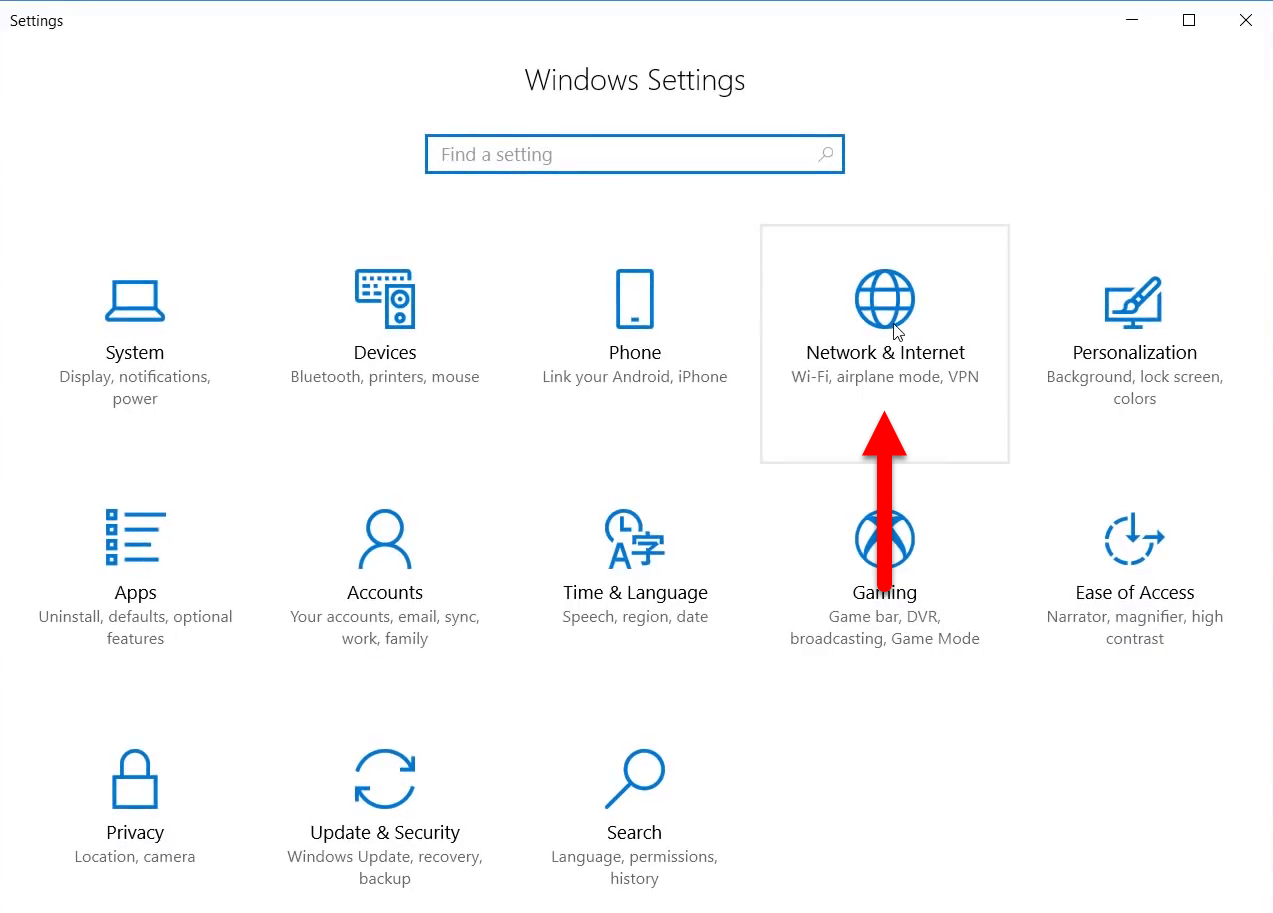Screen dimensions: 1273x913
Task: Click the magnifier in Find a setting box
Action: point(826,154)
